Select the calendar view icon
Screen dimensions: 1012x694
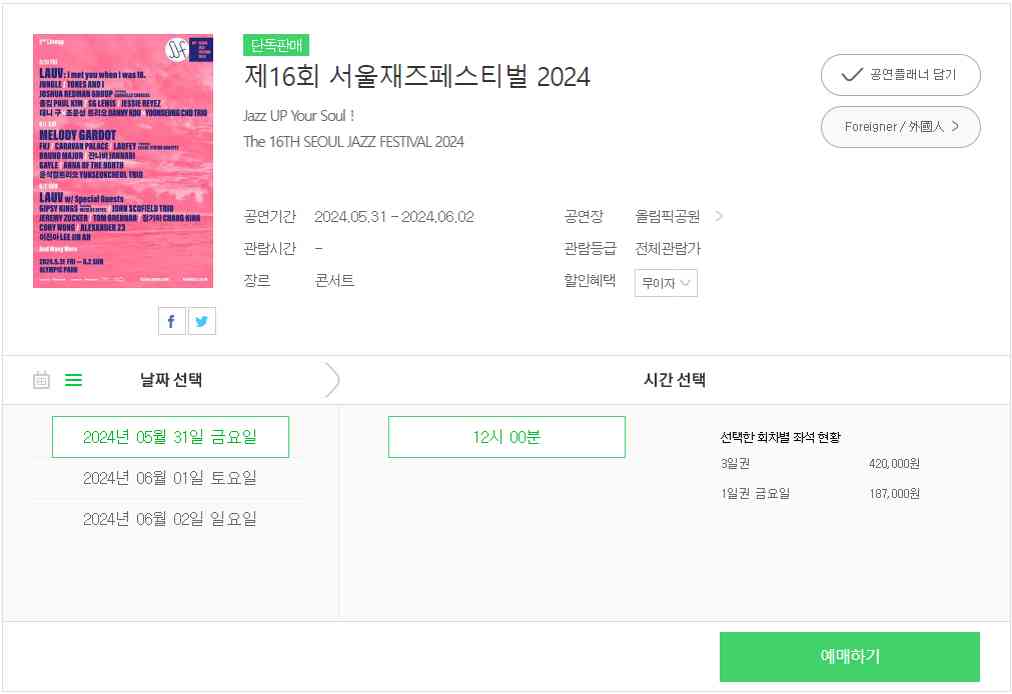[40, 380]
